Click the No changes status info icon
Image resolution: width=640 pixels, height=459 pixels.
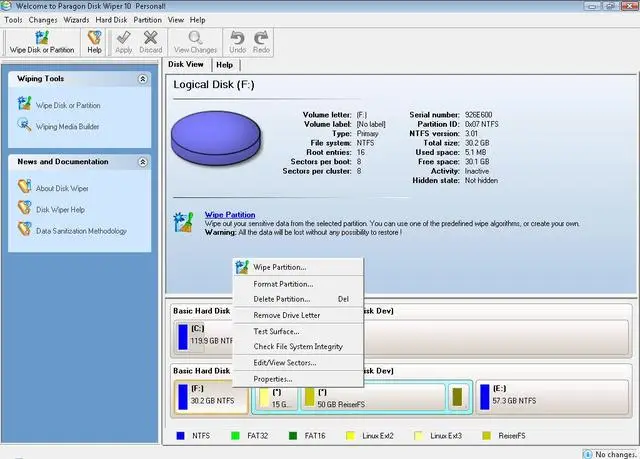click(587, 454)
